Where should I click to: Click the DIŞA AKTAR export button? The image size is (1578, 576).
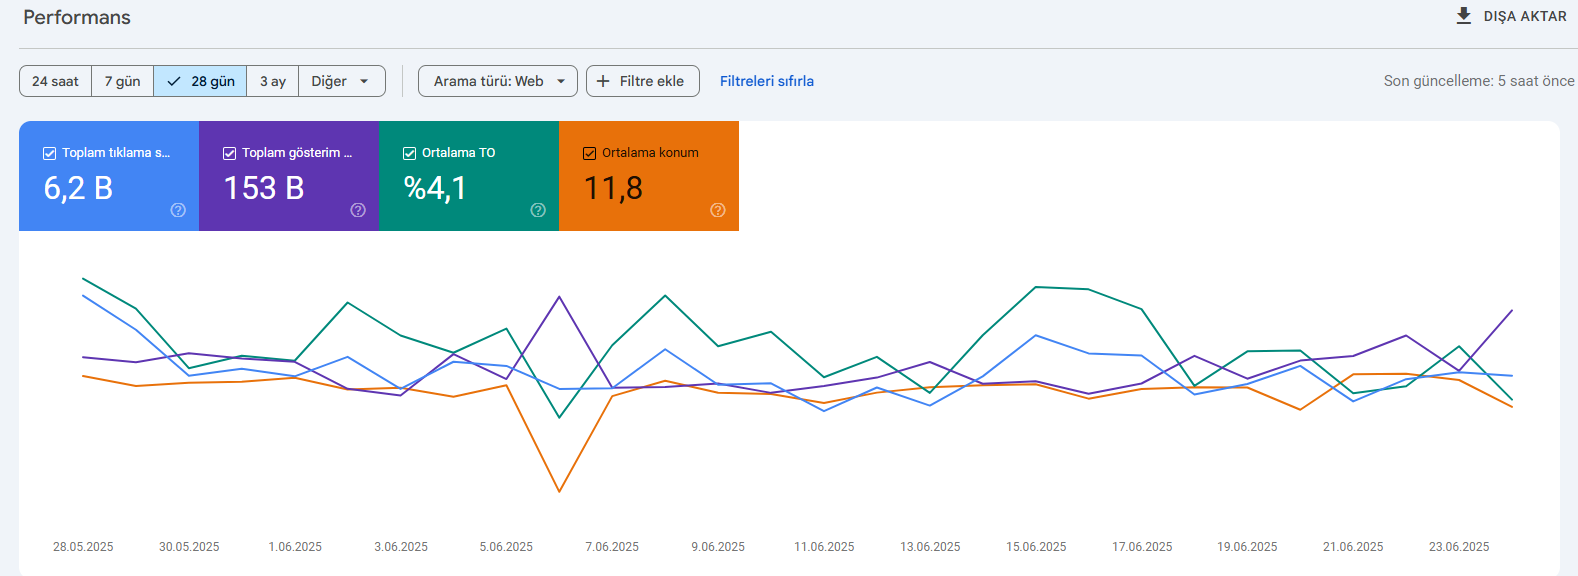1511,16
